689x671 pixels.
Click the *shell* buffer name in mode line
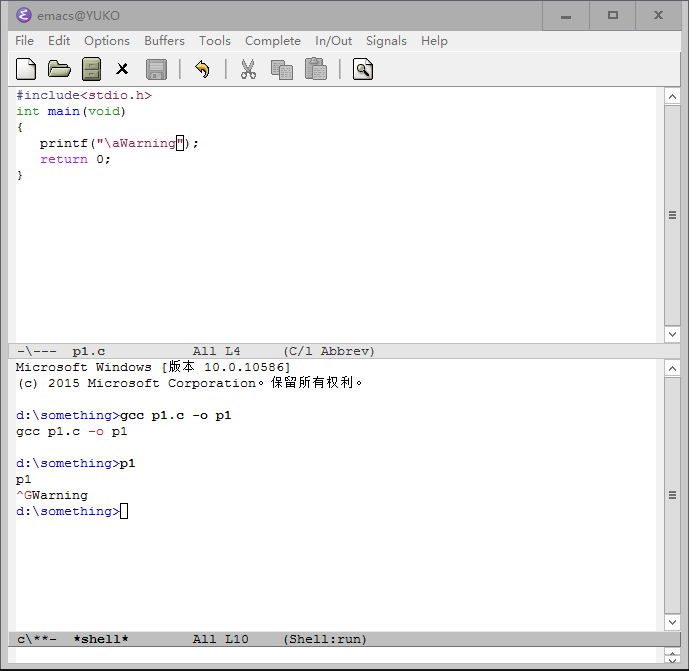point(100,639)
